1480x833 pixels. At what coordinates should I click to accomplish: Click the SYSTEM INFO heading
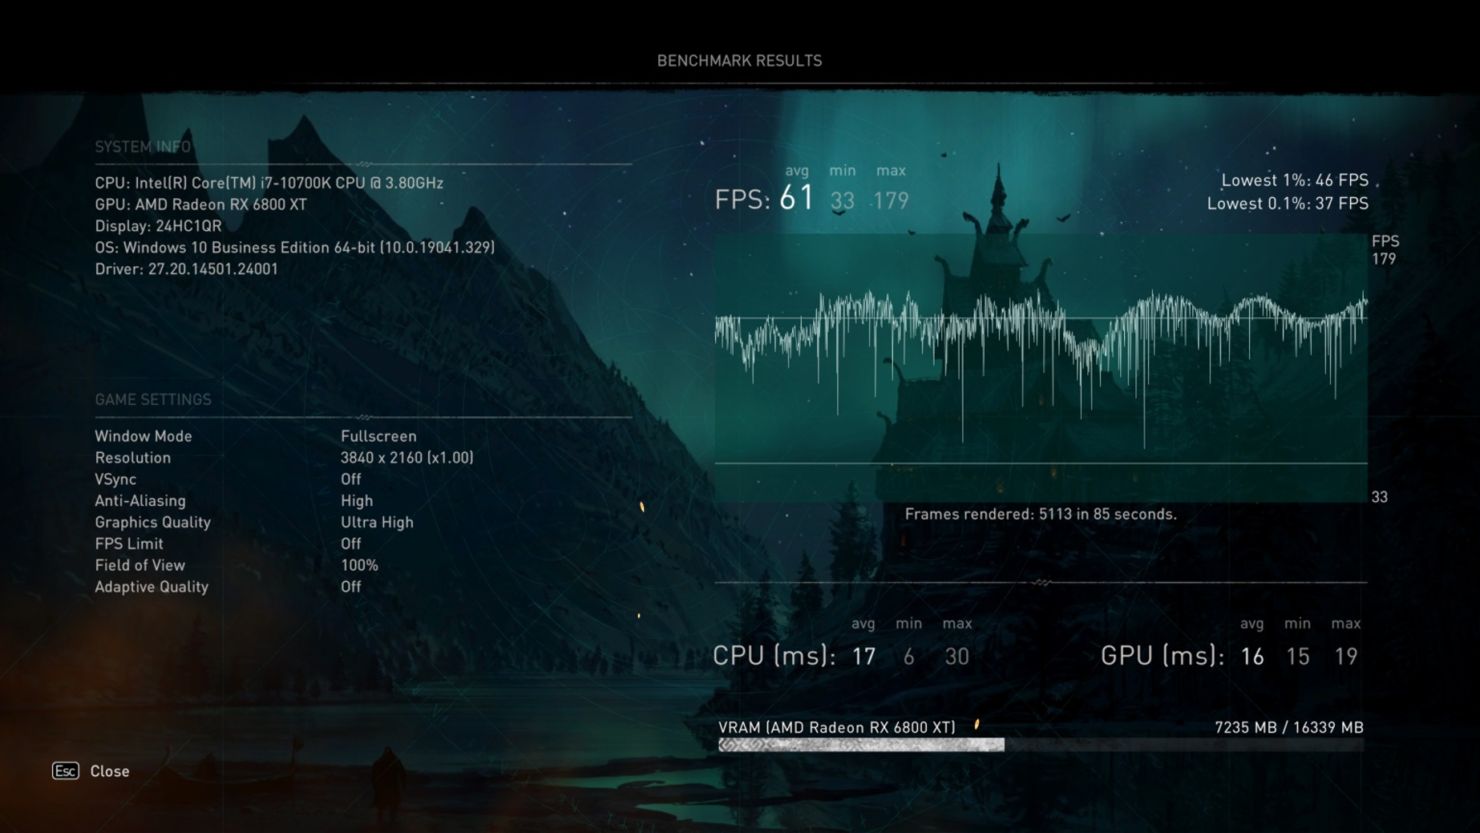143,147
